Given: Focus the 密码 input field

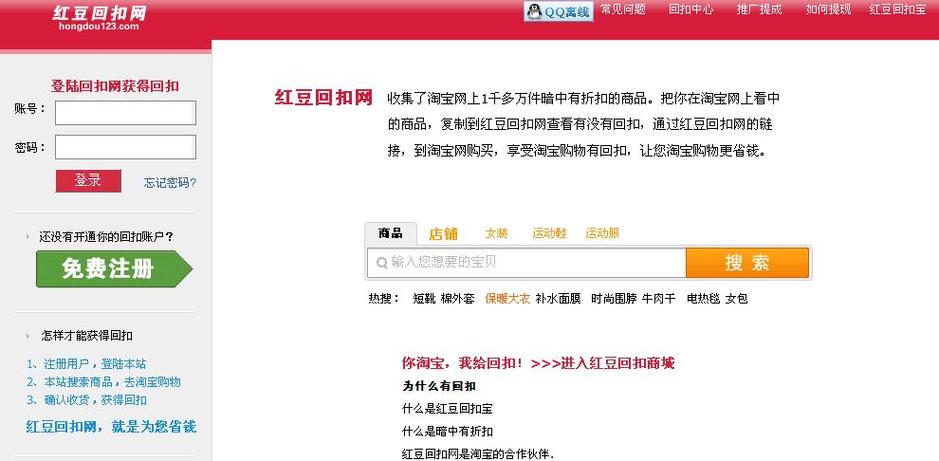Looking at the screenshot, I should pos(125,147).
